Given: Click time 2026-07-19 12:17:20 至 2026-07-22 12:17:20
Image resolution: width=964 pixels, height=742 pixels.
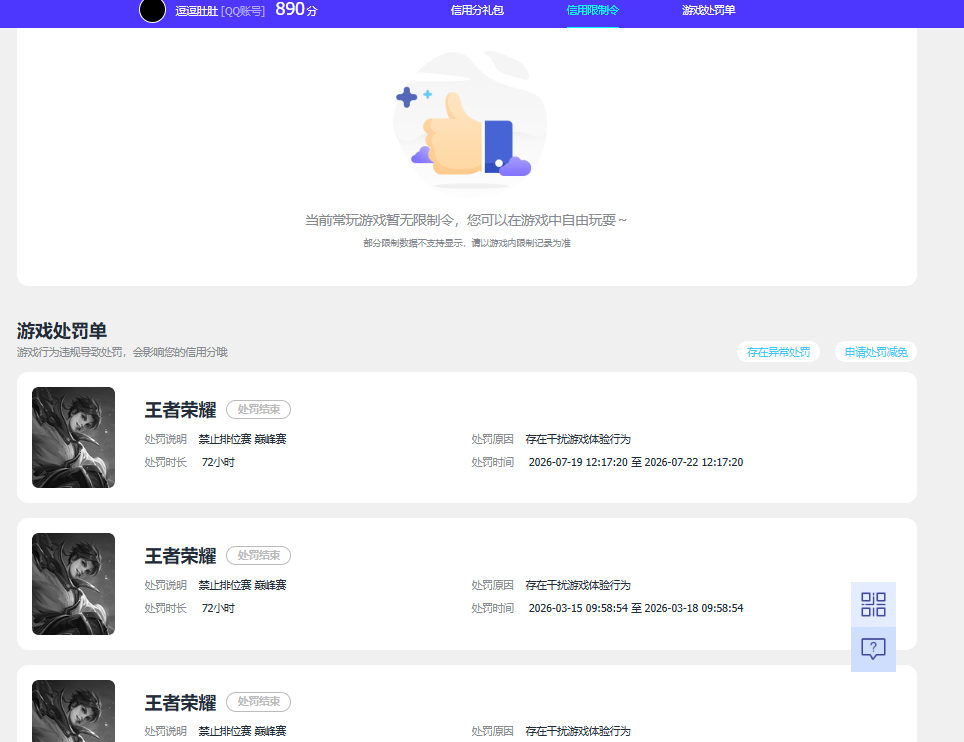Looking at the screenshot, I should [x=636, y=462].
